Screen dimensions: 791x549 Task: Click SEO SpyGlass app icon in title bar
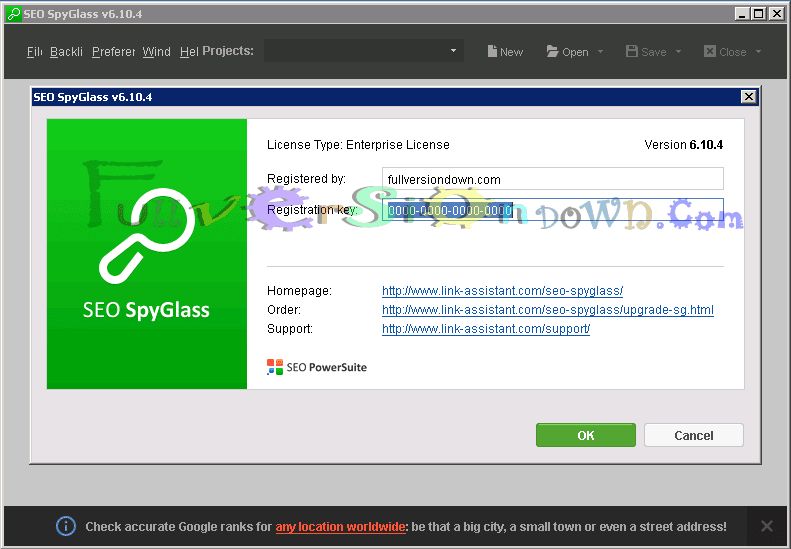14,14
